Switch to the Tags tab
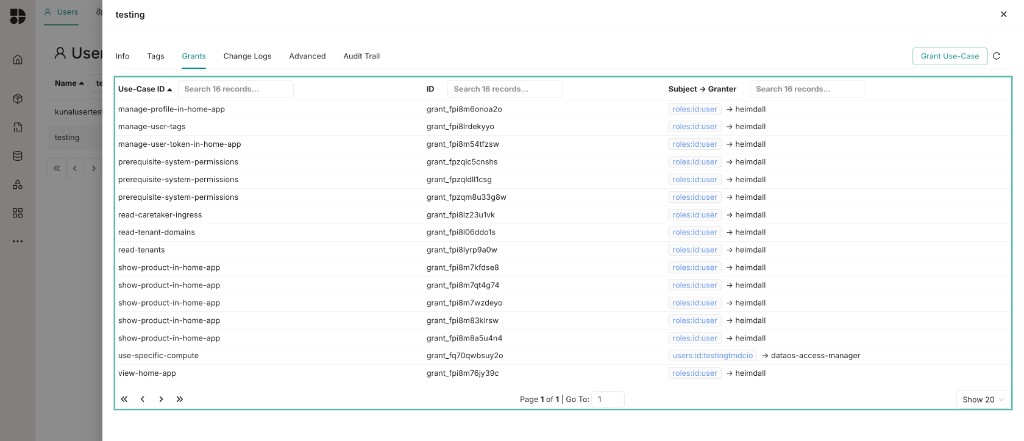The width and height of the screenshot is (1024, 441). [x=155, y=56]
